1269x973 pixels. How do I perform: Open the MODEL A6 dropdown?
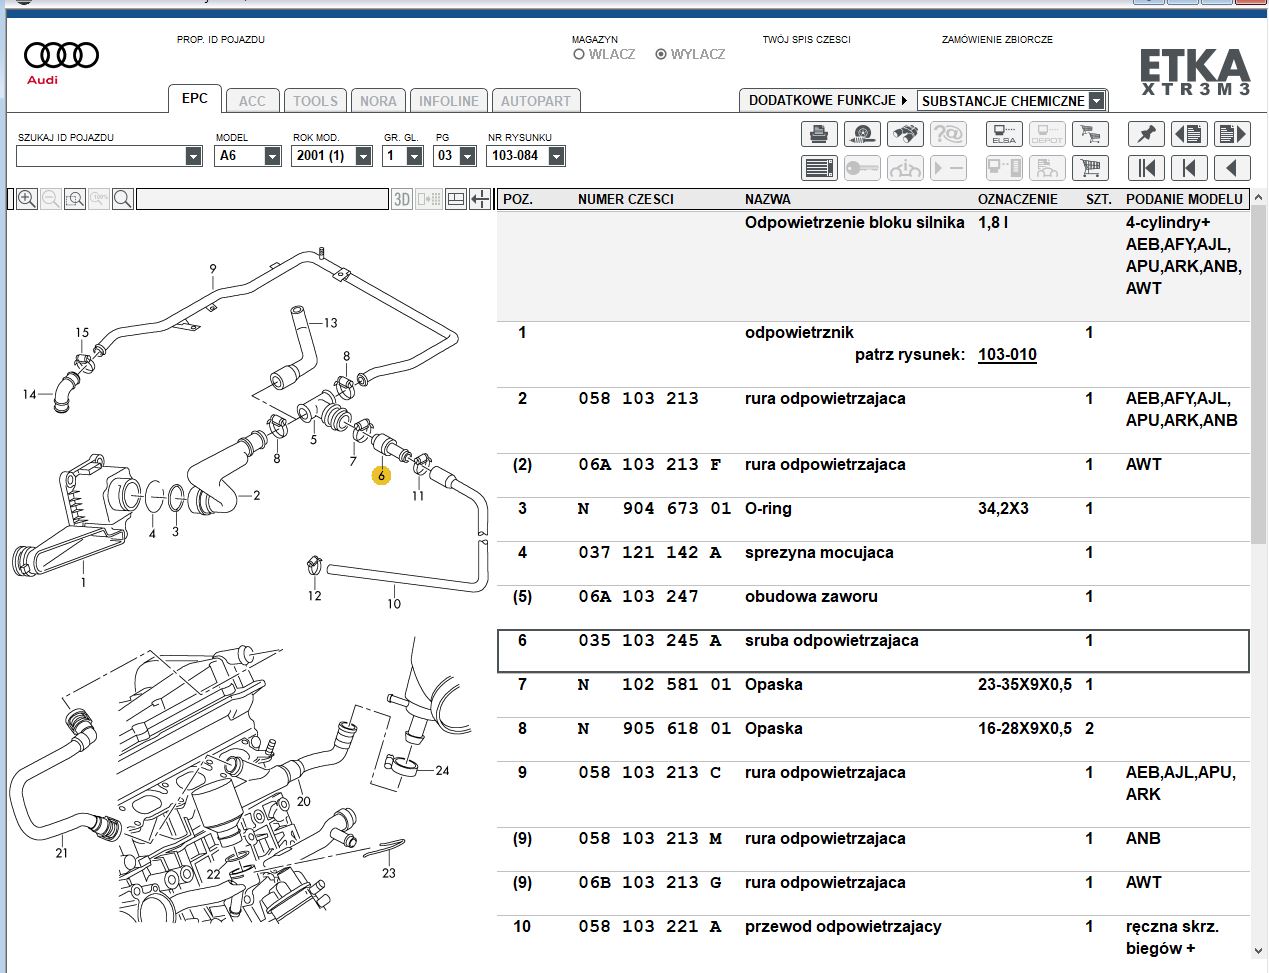272,156
